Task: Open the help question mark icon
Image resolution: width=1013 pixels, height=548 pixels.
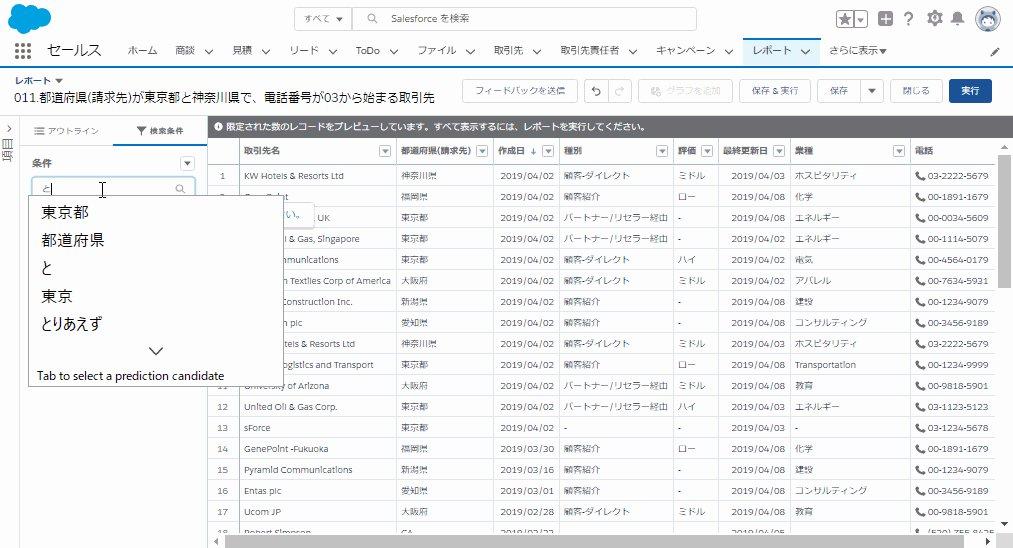Action: coord(908,19)
